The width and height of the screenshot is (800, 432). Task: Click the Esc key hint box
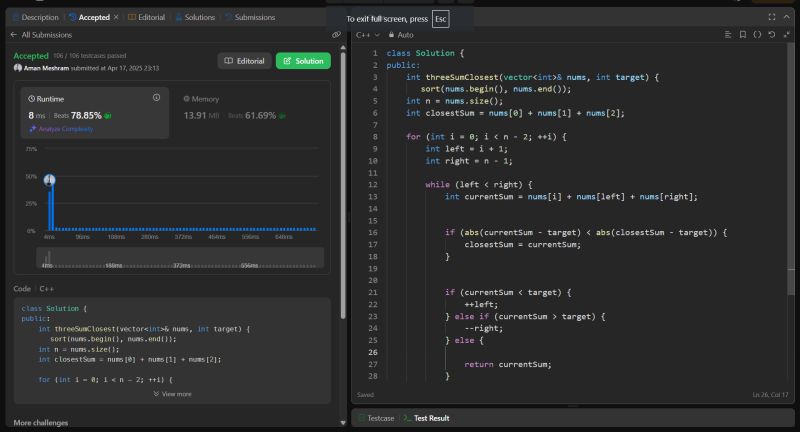441,19
